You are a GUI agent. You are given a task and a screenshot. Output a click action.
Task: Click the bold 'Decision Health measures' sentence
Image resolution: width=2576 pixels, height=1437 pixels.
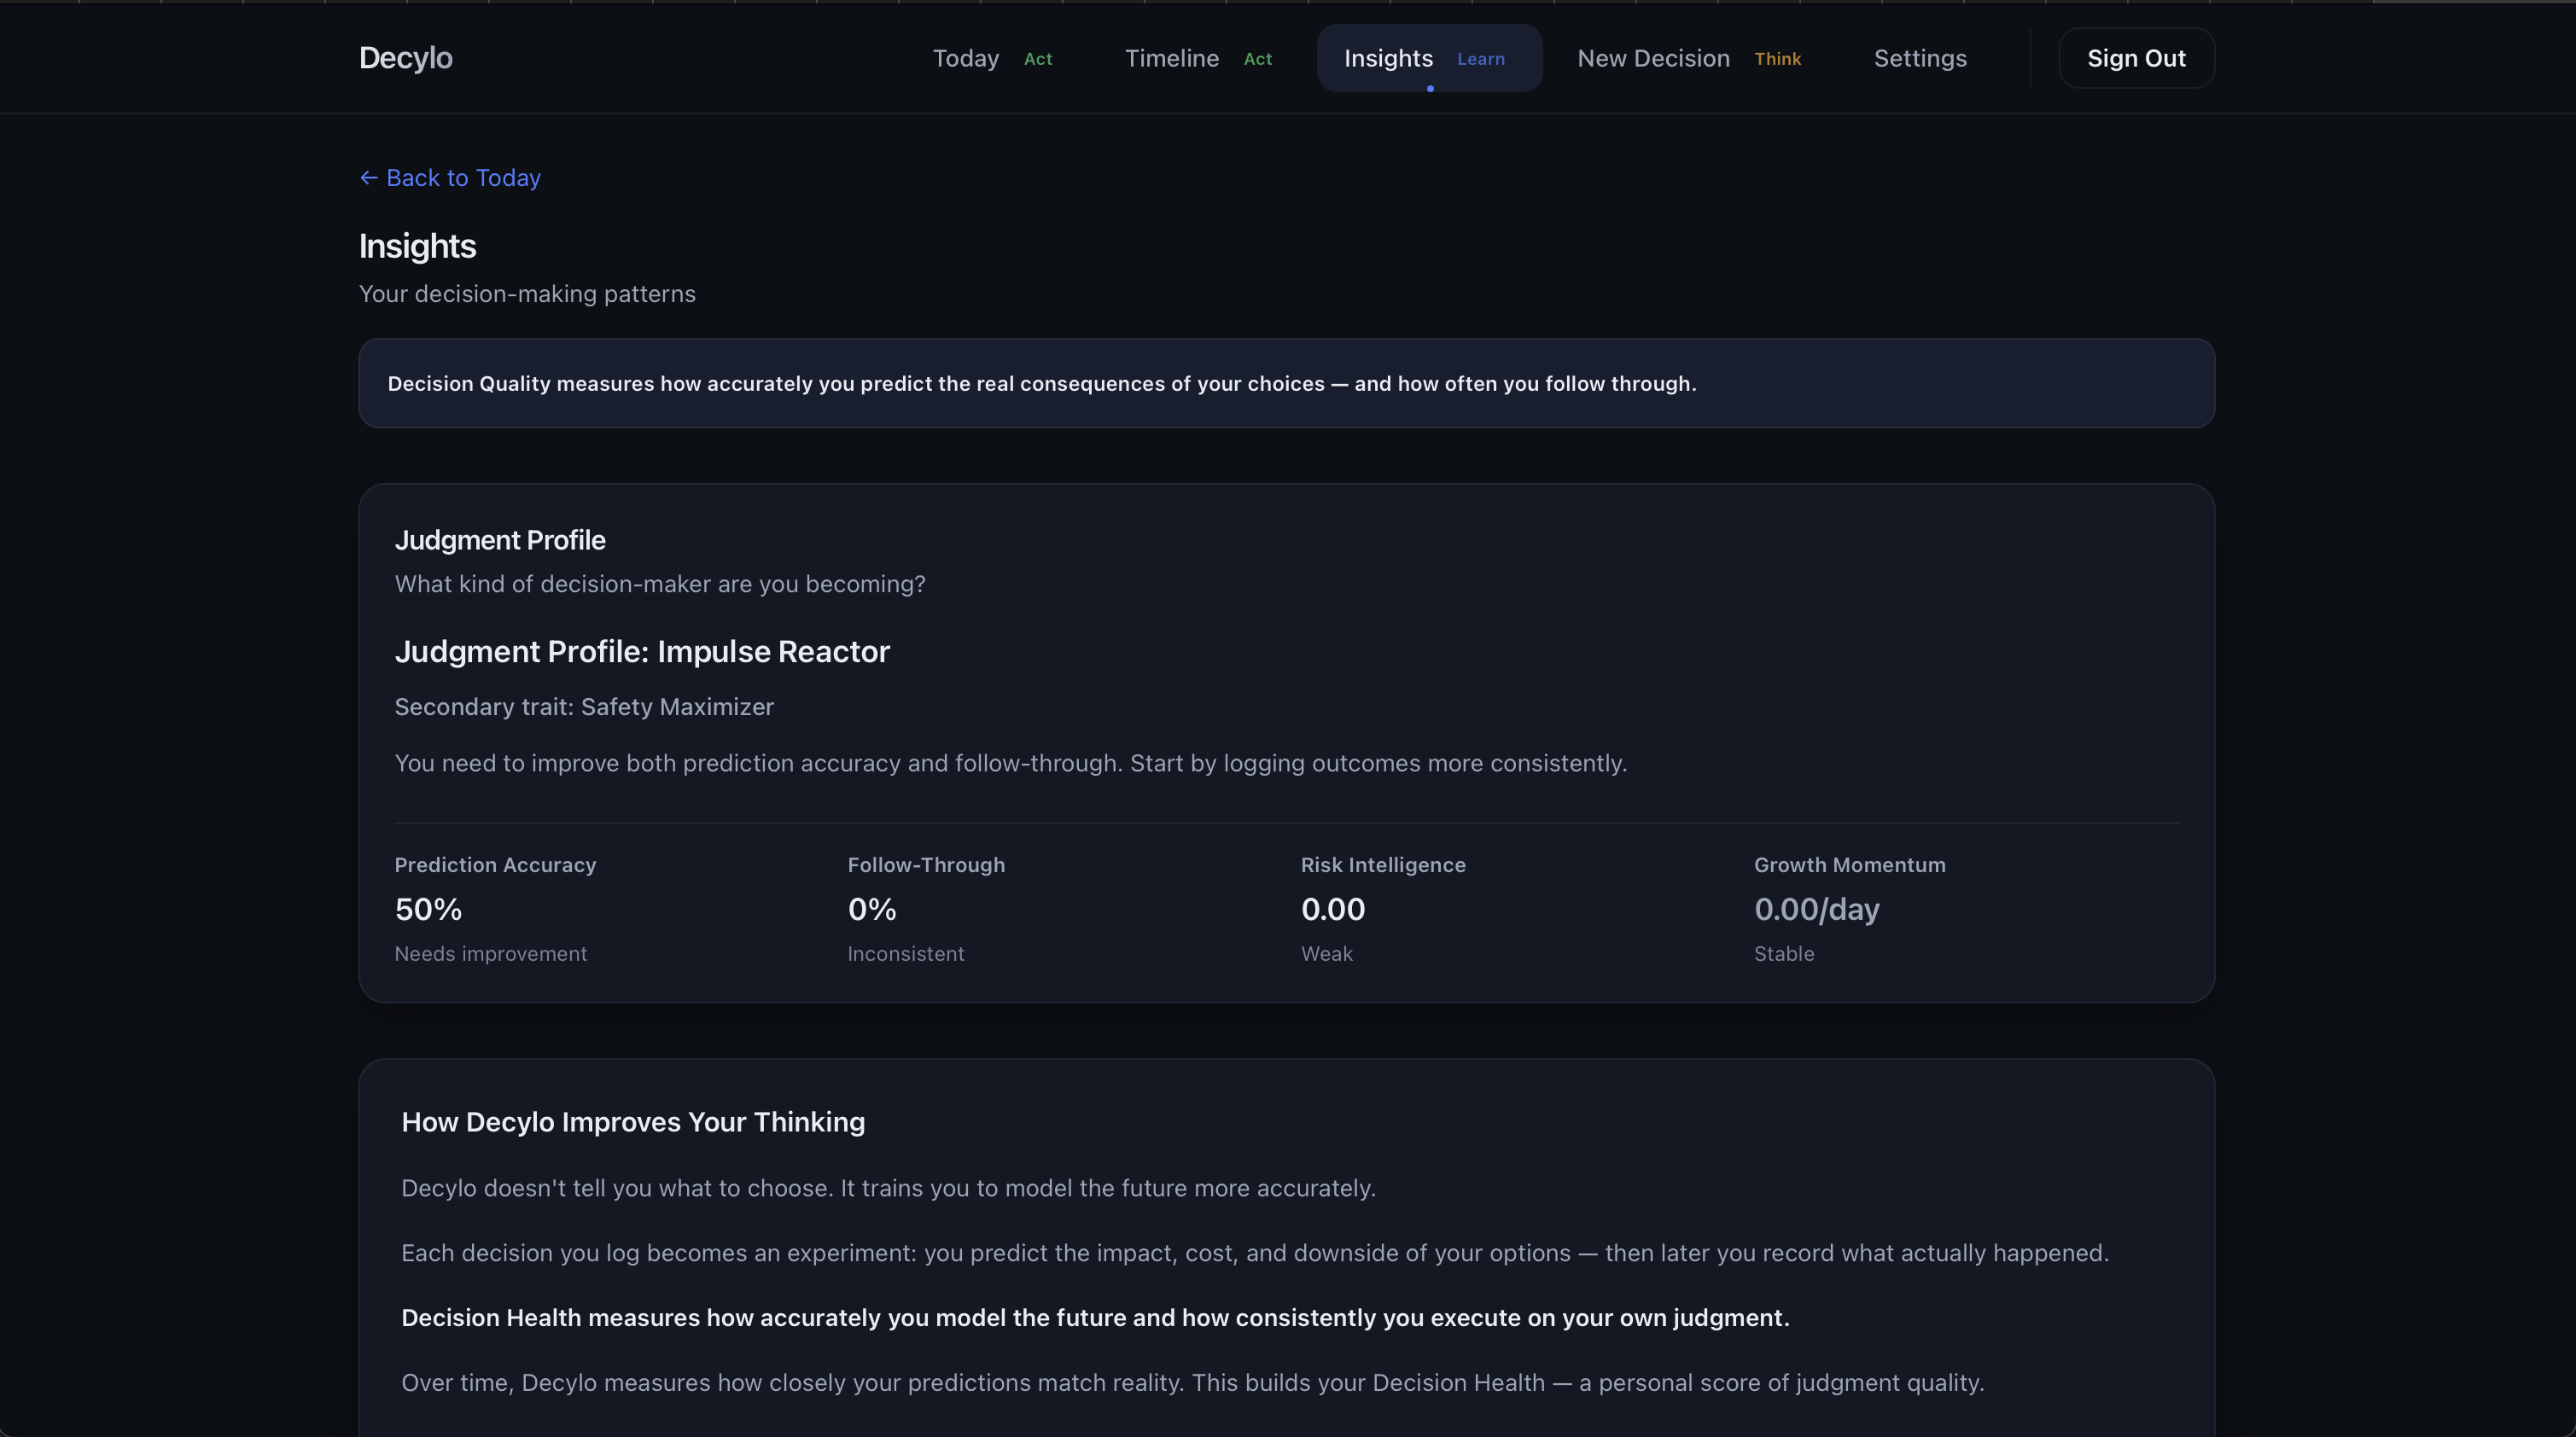1095,1318
